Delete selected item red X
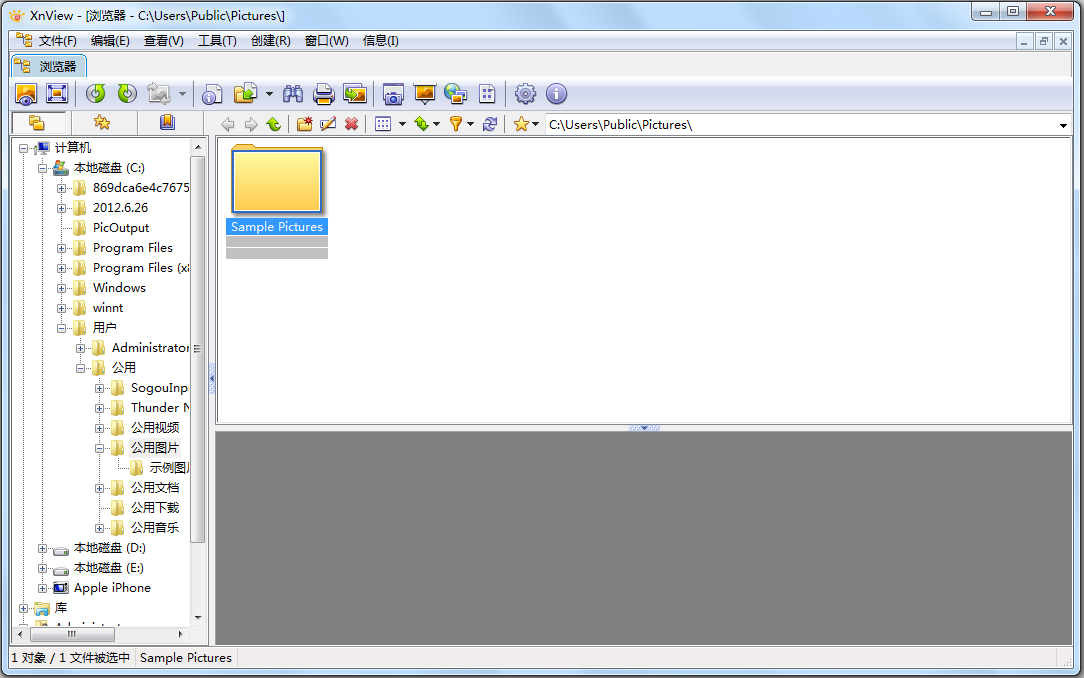The image size is (1084, 678). click(x=351, y=124)
